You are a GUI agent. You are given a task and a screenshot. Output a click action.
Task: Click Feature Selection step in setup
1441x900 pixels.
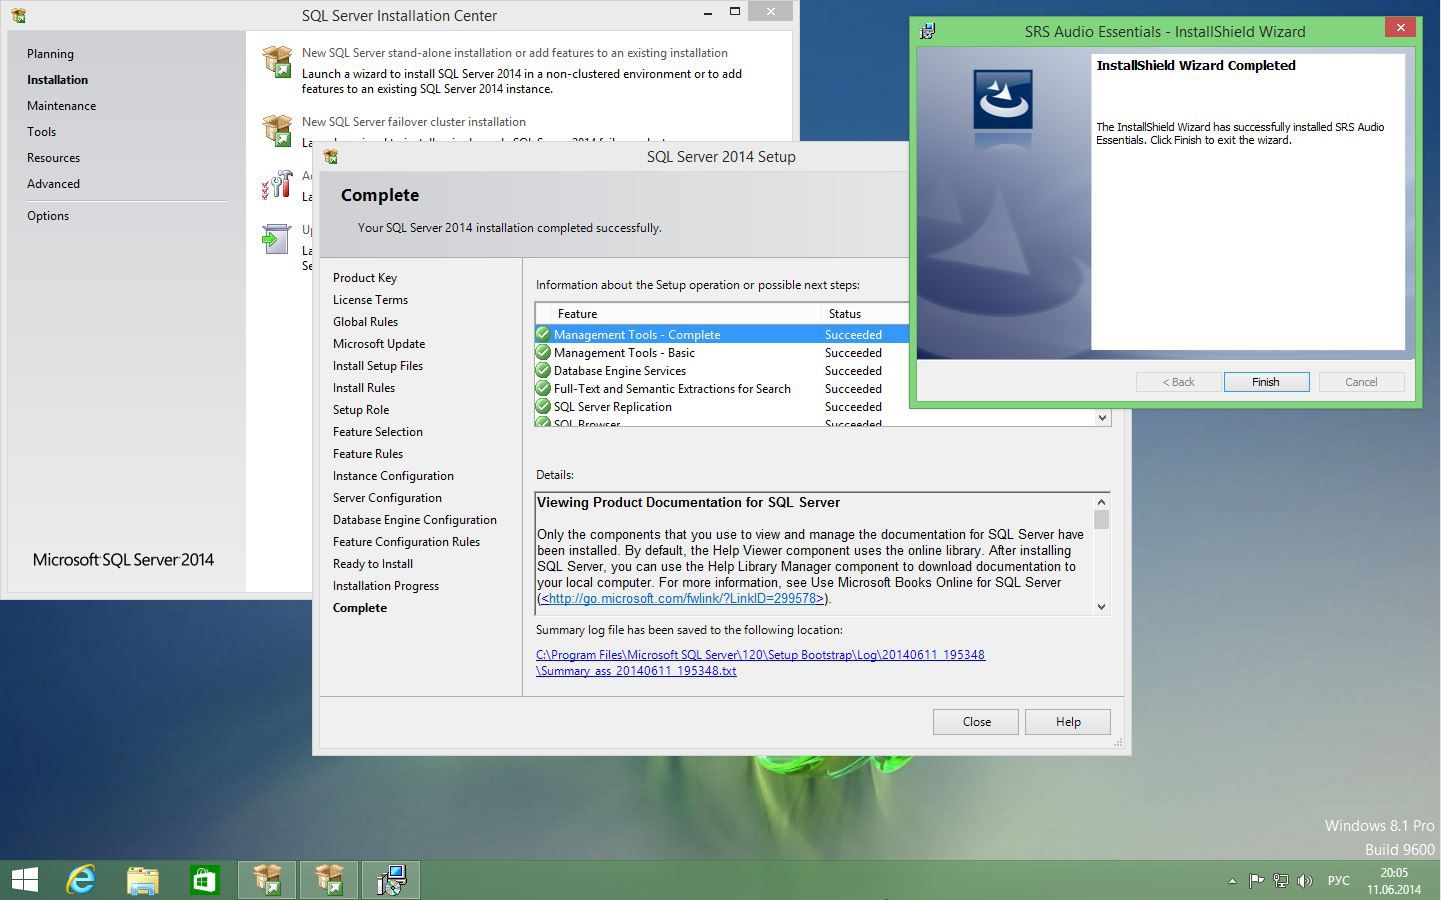coord(378,432)
